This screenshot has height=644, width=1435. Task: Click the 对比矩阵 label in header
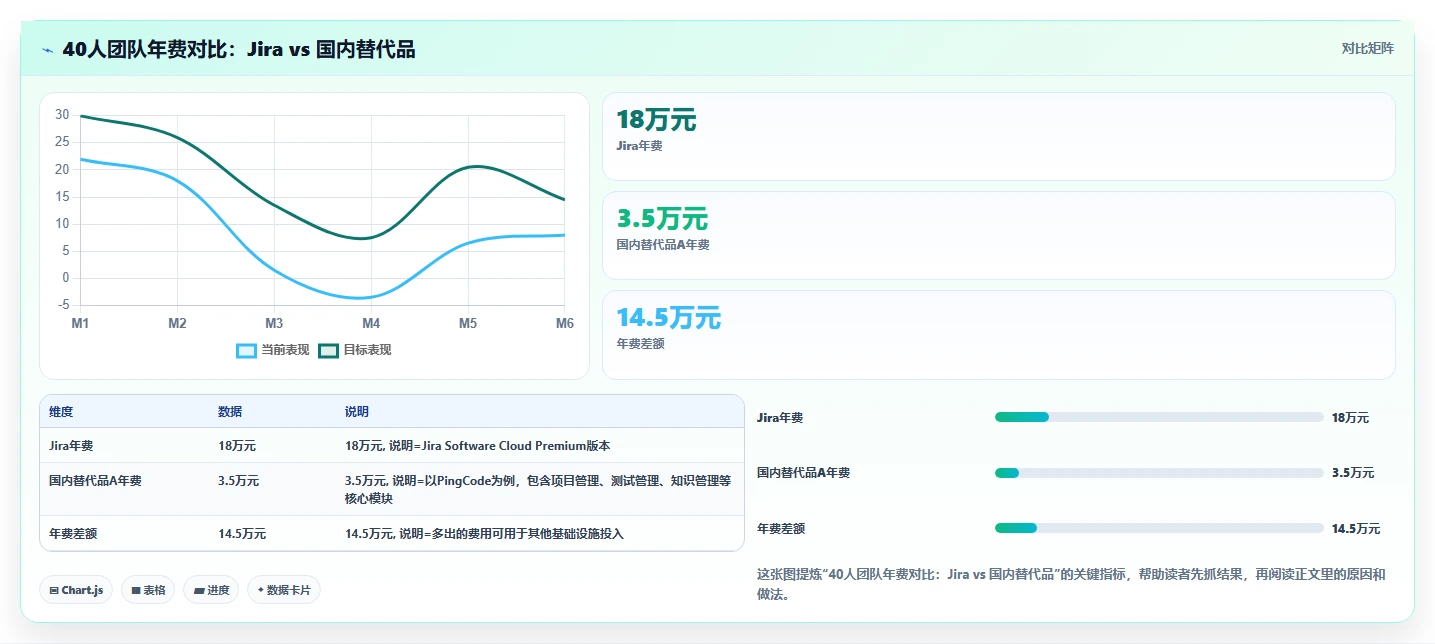[x=1367, y=48]
